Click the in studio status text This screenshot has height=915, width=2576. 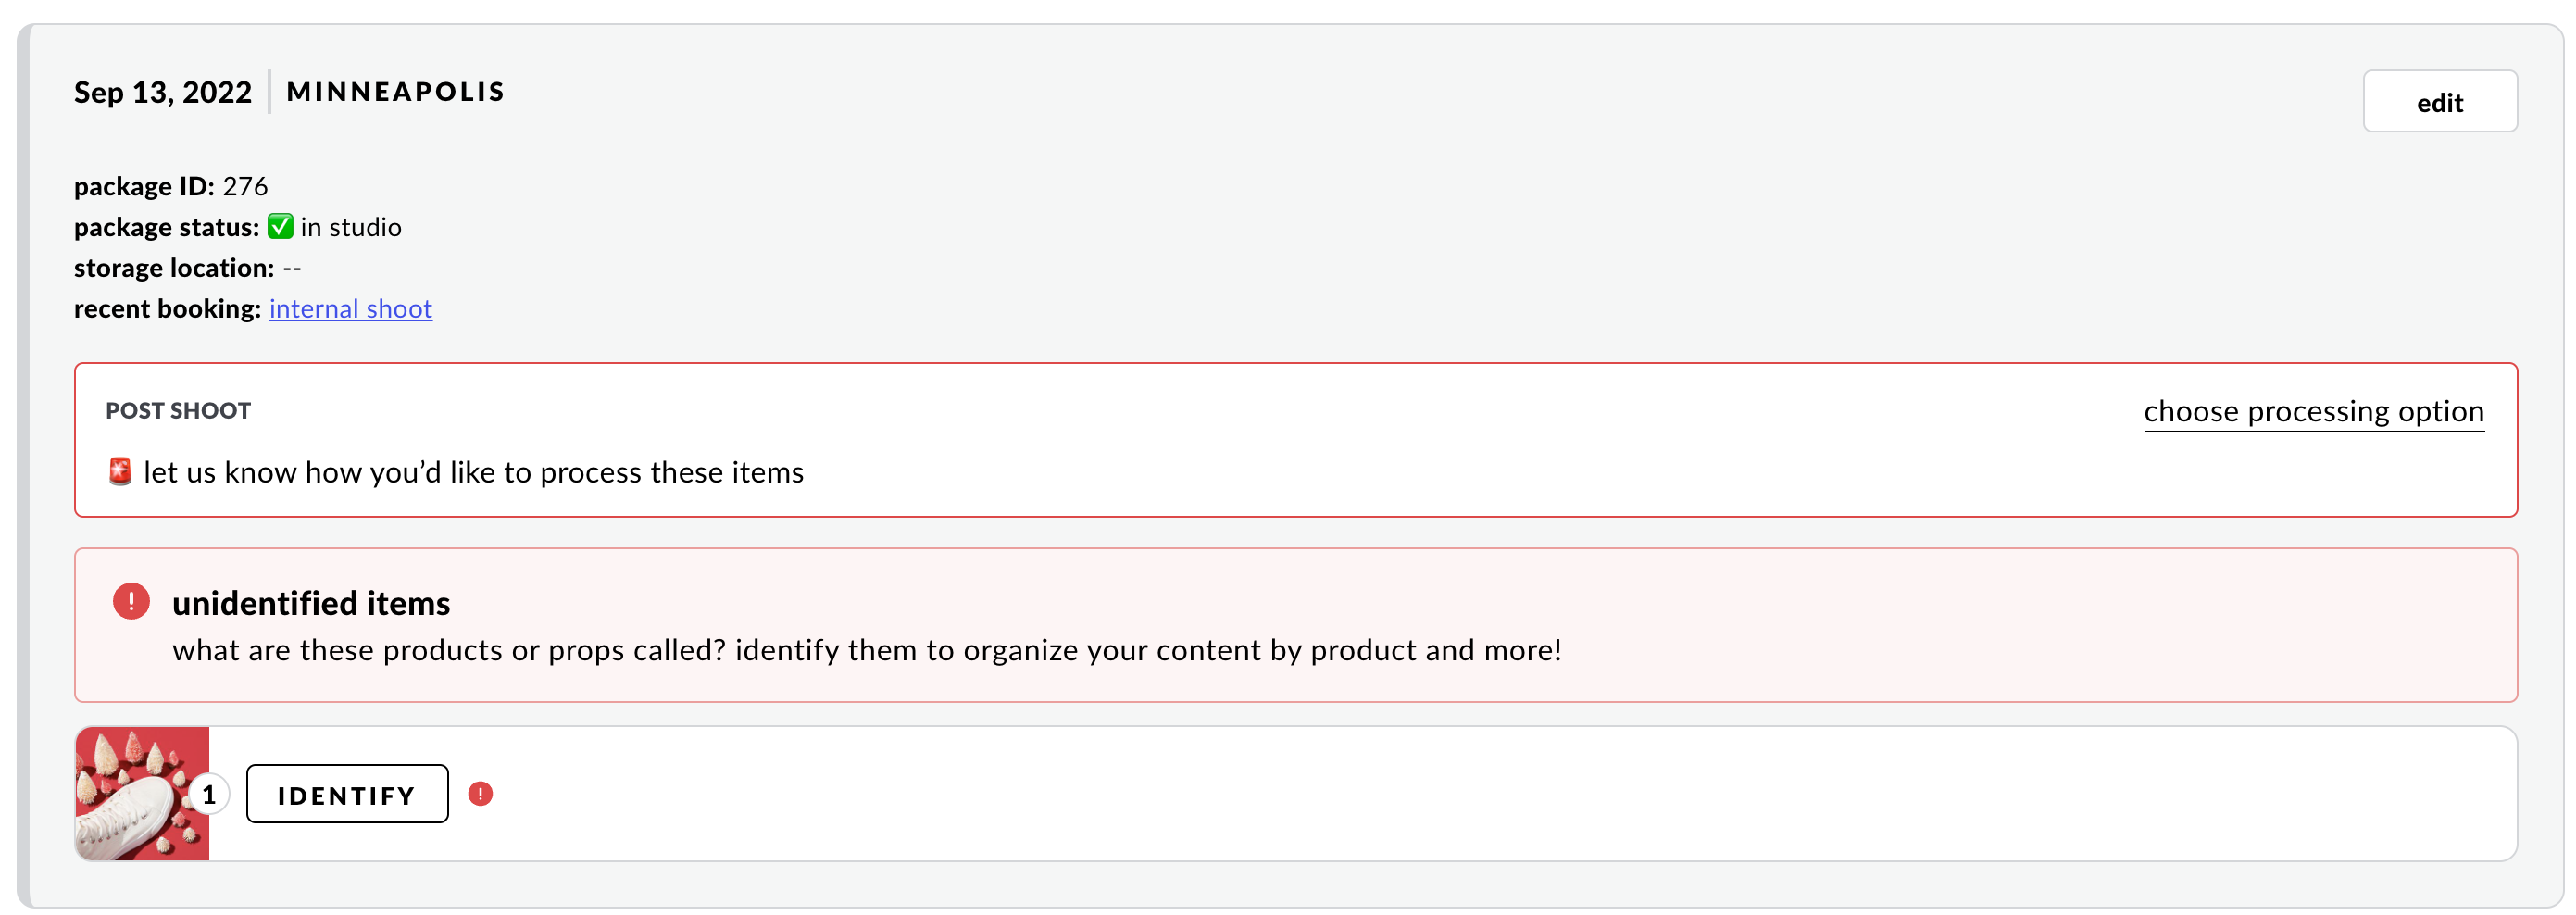(351, 227)
